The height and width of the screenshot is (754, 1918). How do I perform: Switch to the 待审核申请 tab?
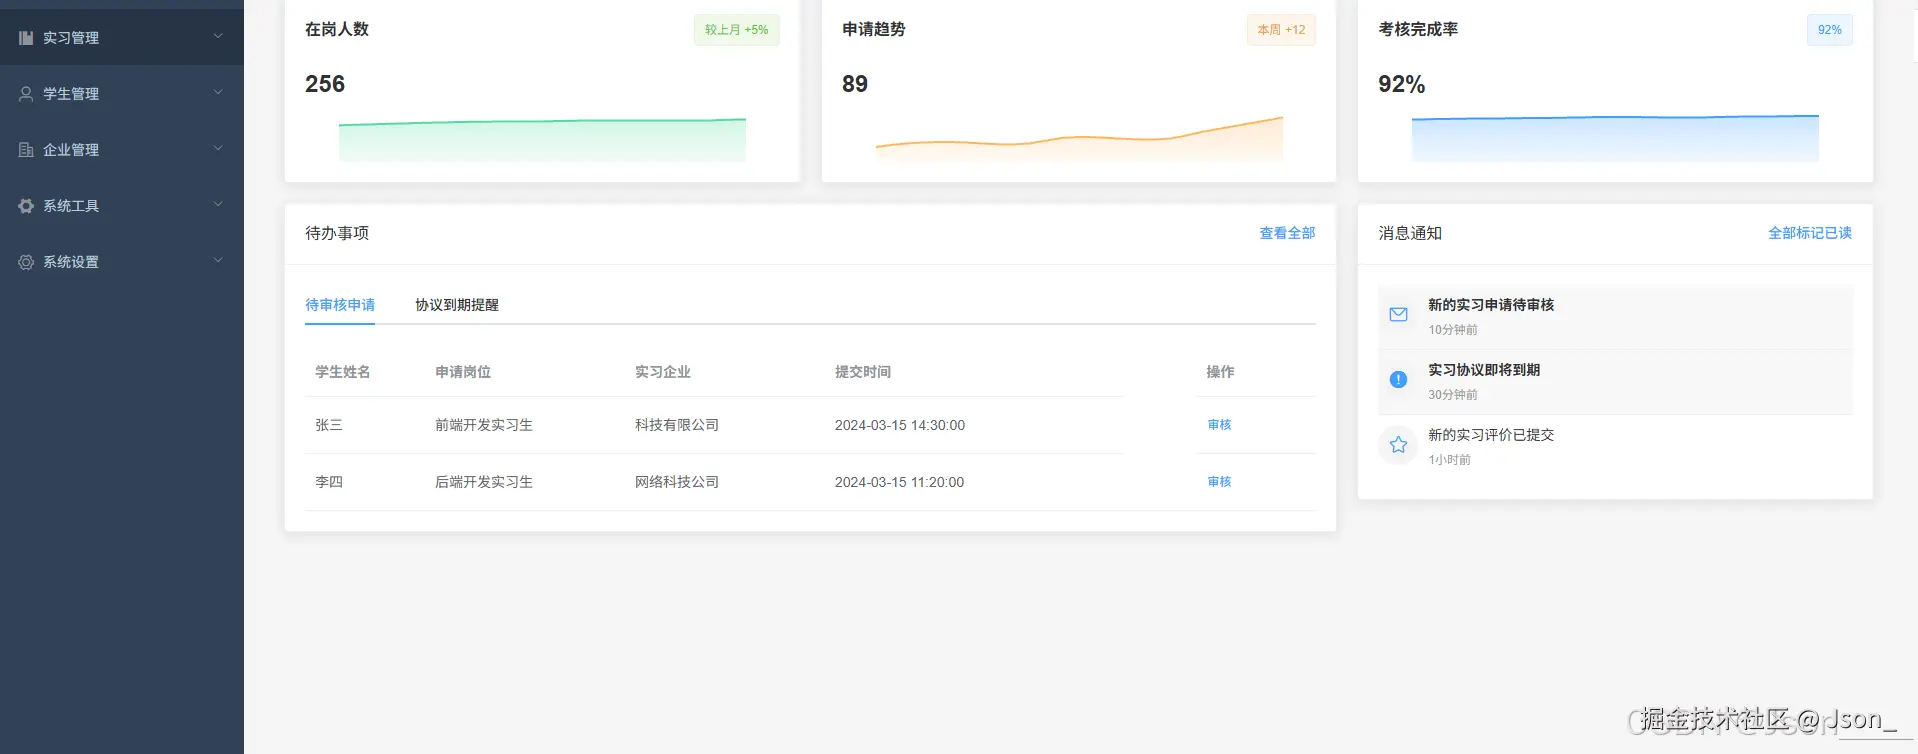[x=340, y=305]
